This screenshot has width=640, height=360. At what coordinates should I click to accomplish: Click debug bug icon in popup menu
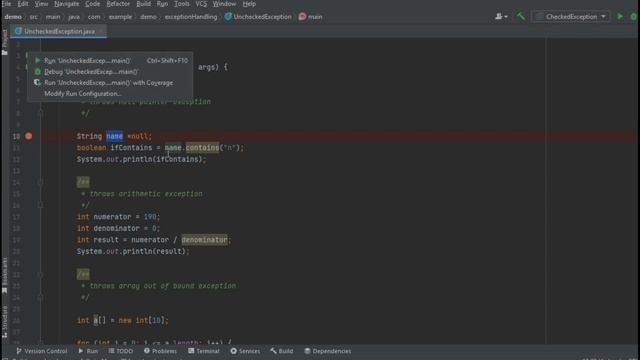[38, 71]
